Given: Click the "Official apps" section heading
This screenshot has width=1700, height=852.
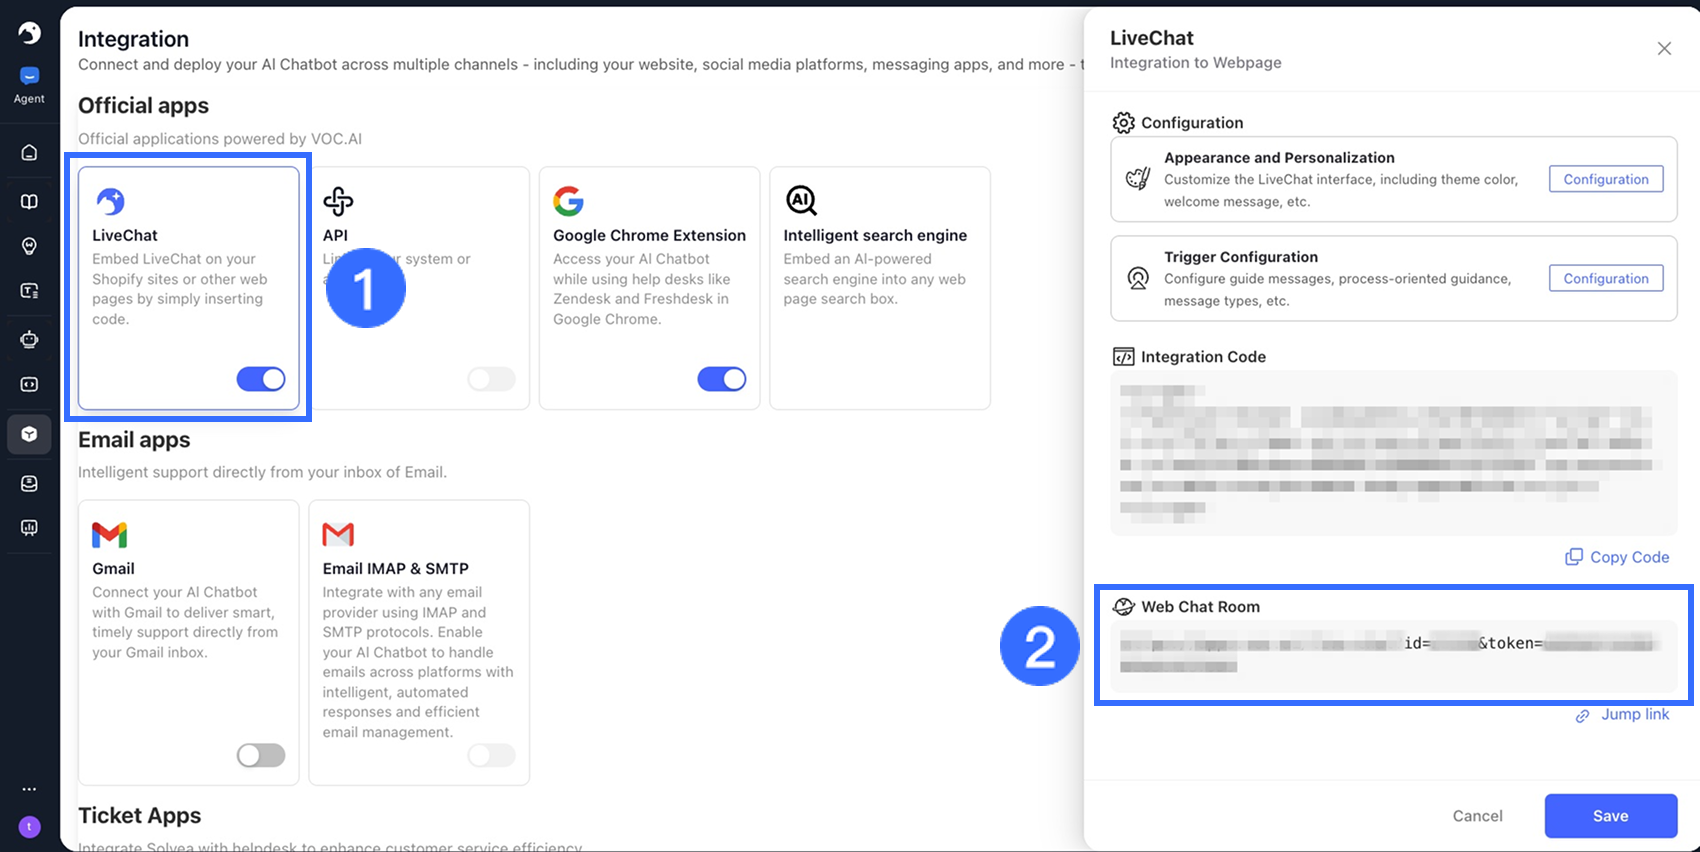Looking at the screenshot, I should [144, 106].
